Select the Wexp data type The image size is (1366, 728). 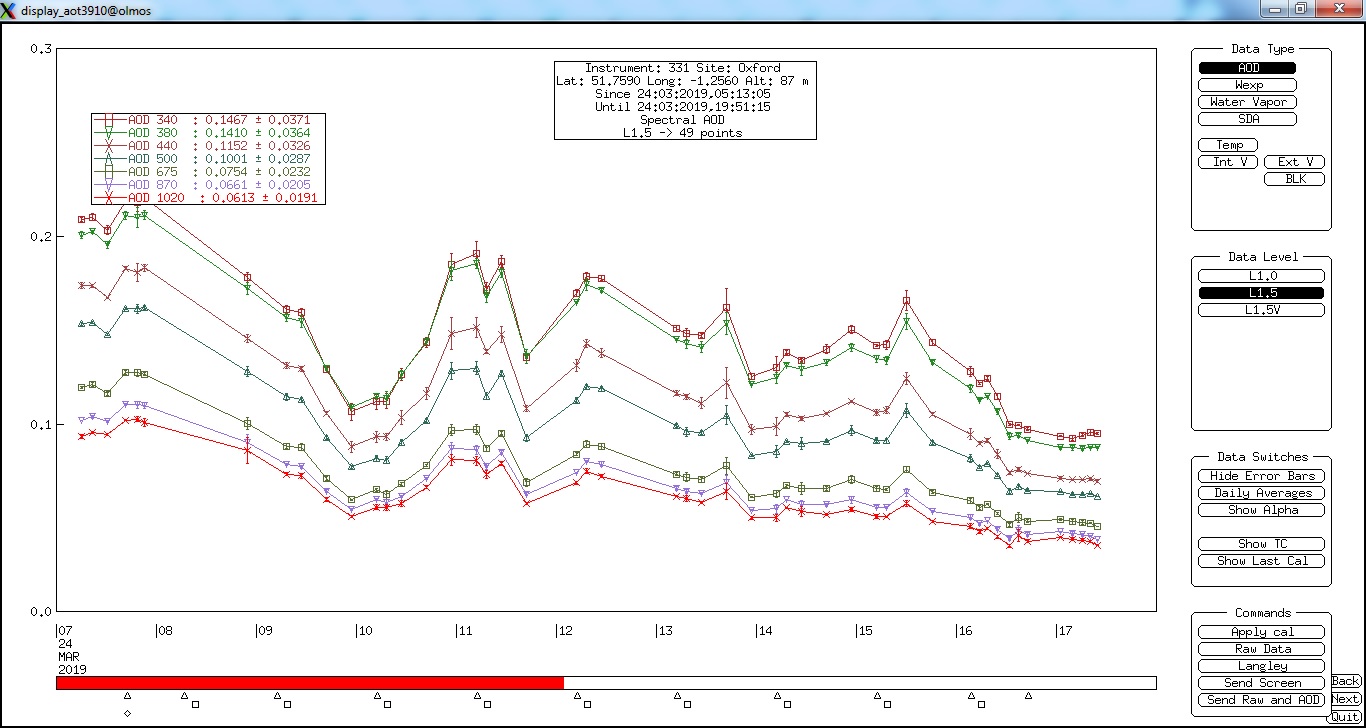click(1247, 85)
